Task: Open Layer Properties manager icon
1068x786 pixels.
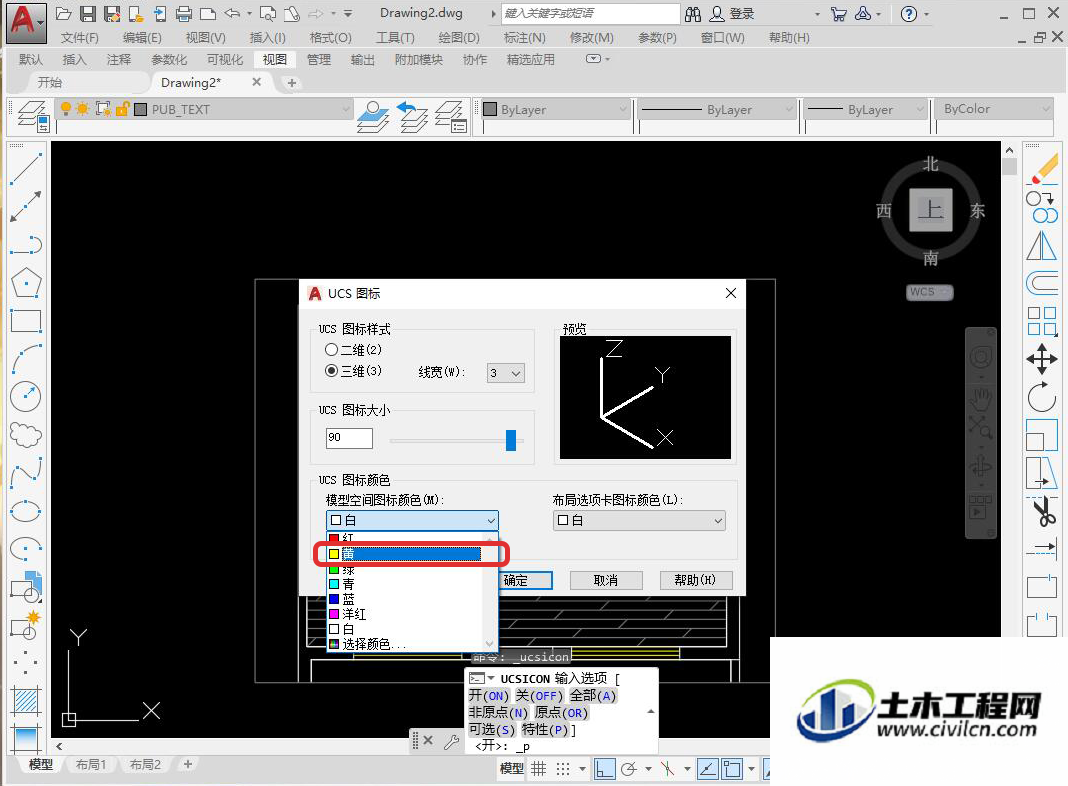Action: 33,116
